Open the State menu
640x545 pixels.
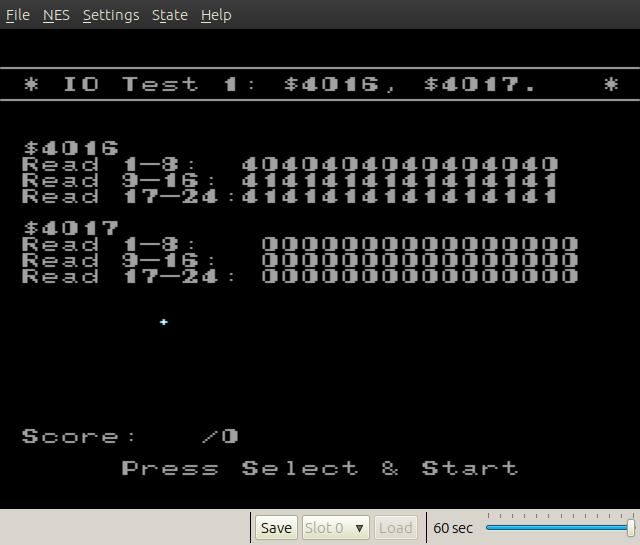(x=170, y=15)
